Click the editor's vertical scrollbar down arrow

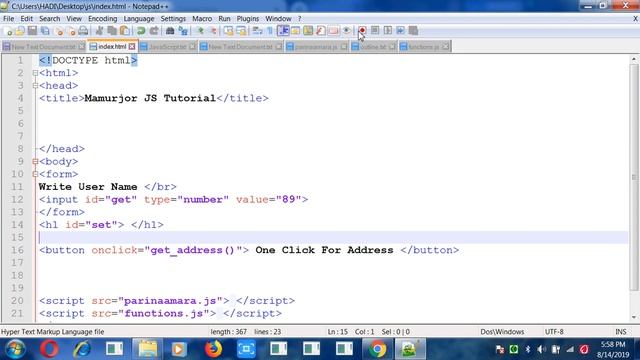coord(633,317)
